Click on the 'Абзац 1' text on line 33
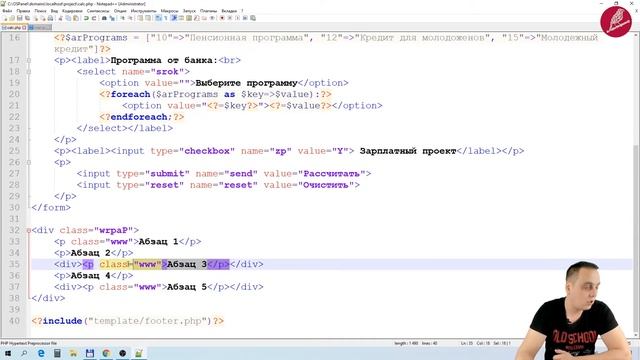This screenshot has width=640, height=360. point(158,242)
